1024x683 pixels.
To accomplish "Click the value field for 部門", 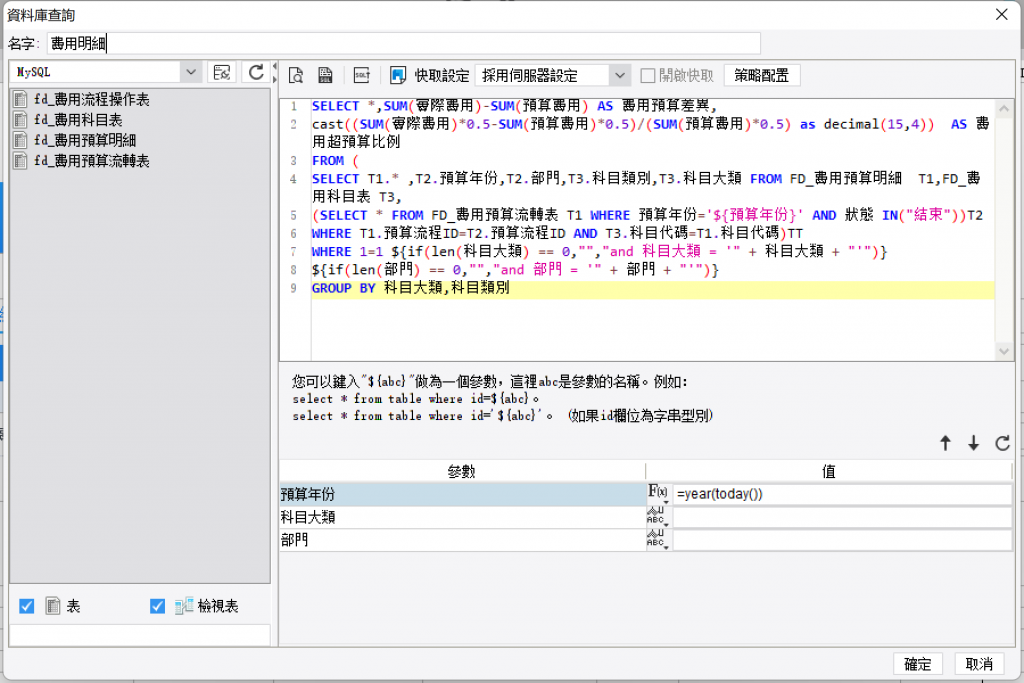I will [x=842, y=540].
